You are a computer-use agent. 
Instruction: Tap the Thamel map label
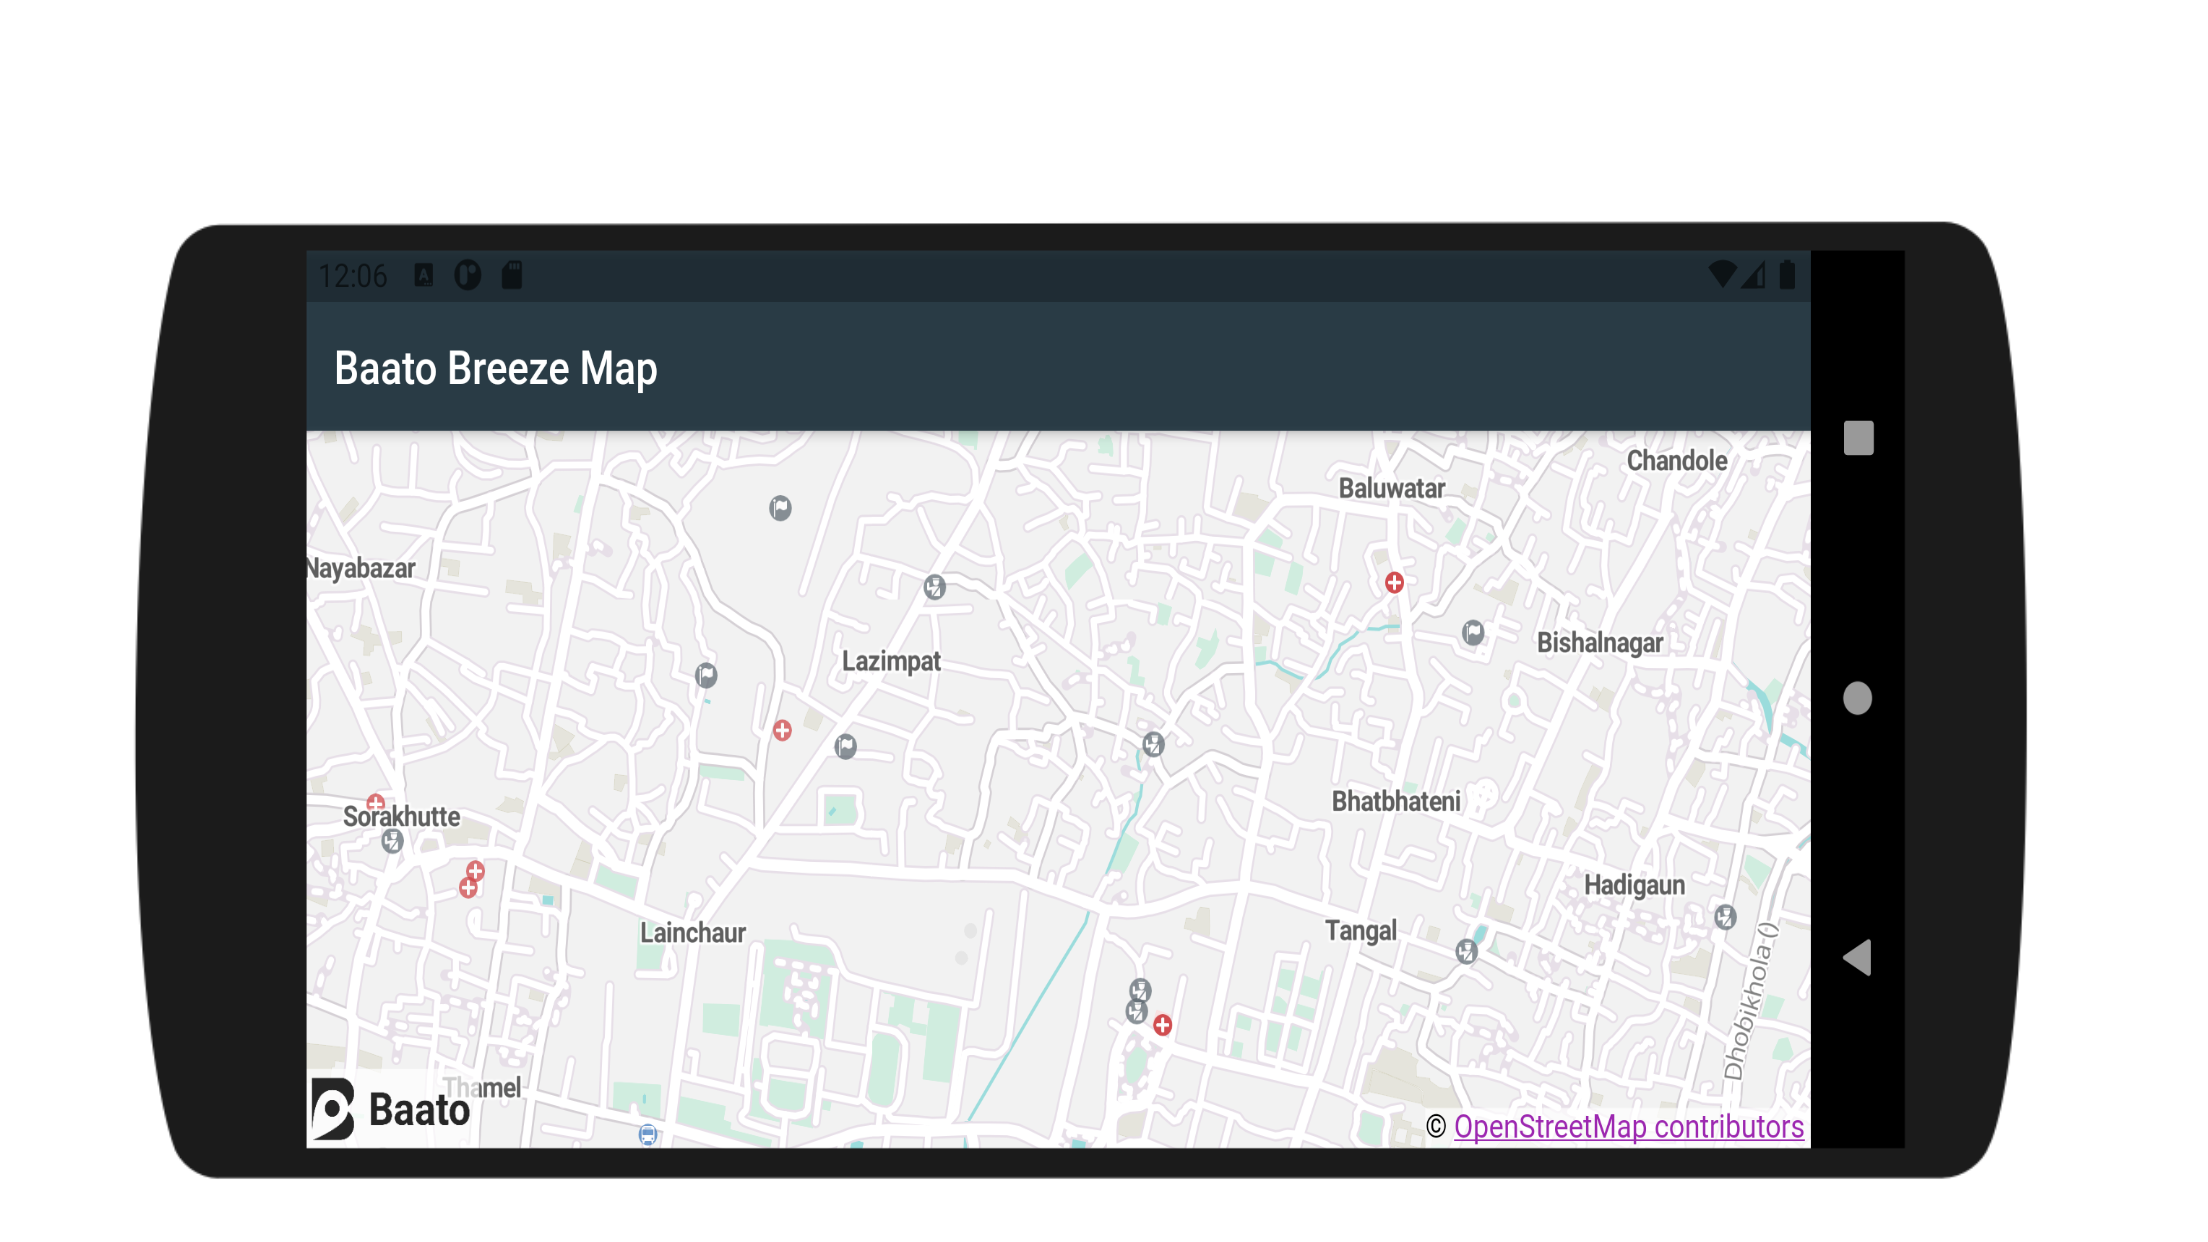(483, 1088)
